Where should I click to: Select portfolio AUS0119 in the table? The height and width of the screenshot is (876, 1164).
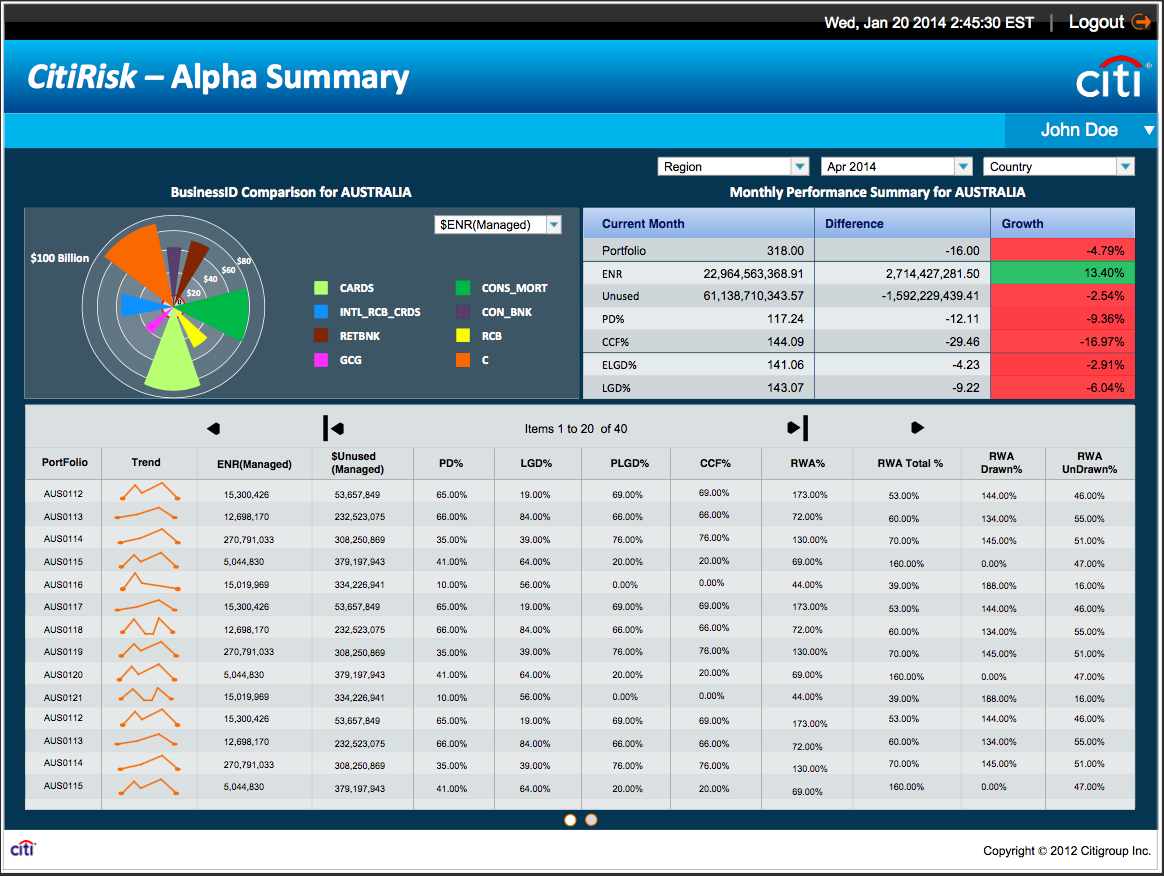[x=63, y=652]
